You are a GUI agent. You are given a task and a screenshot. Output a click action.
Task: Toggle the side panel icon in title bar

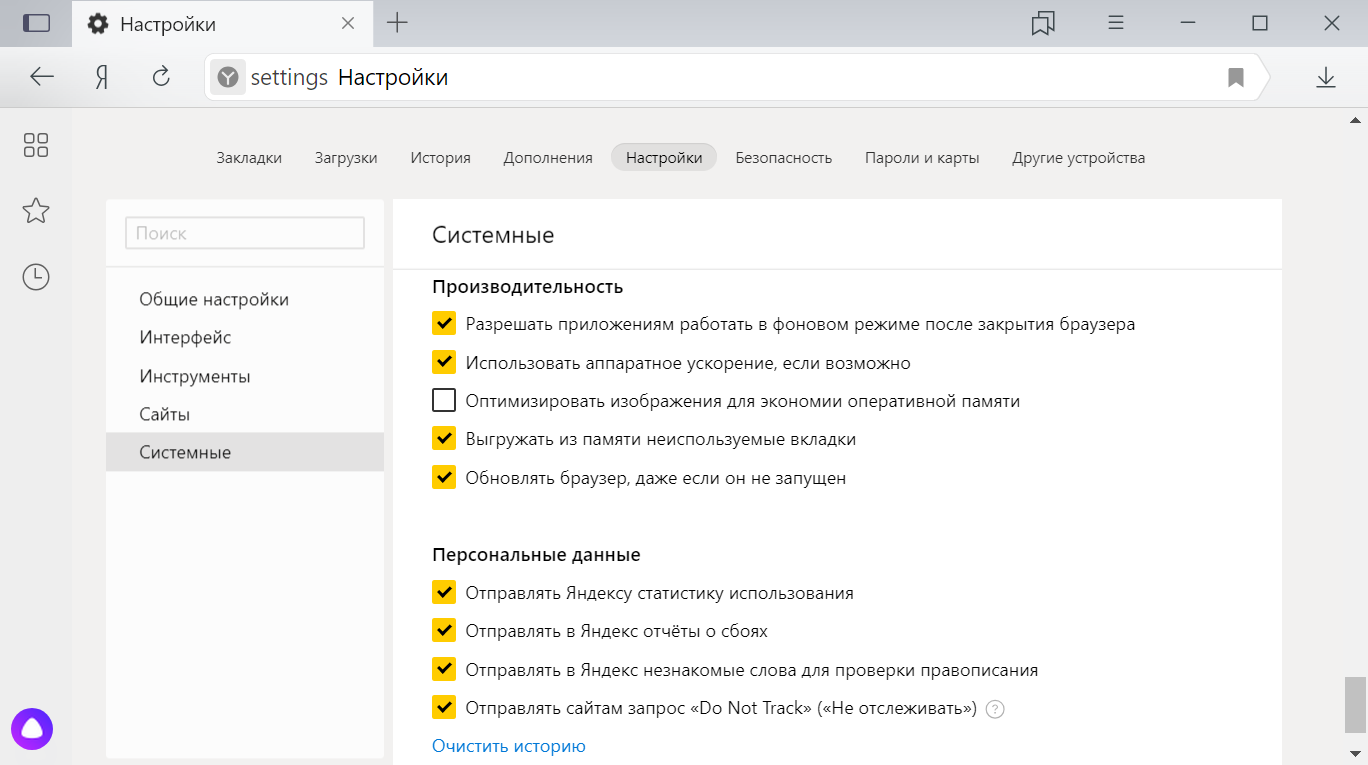(x=36, y=23)
